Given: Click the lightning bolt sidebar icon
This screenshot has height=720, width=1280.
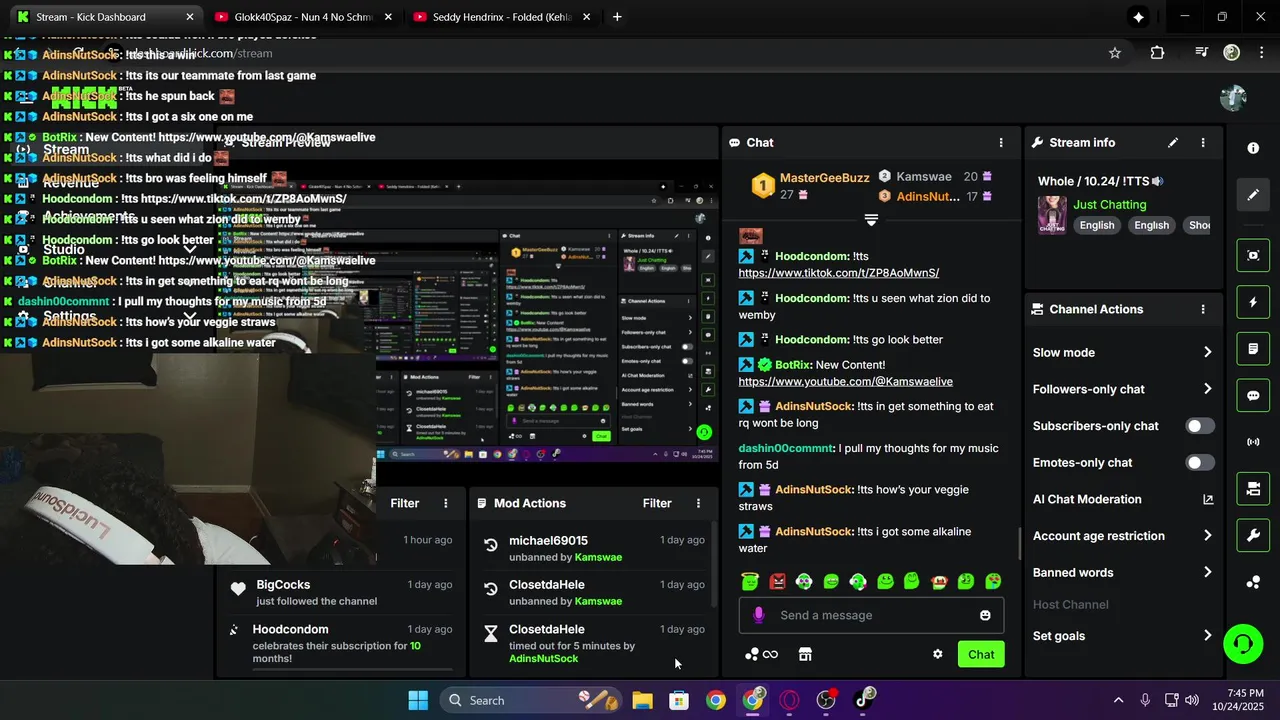Looking at the screenshot, I should point(1253,302).
